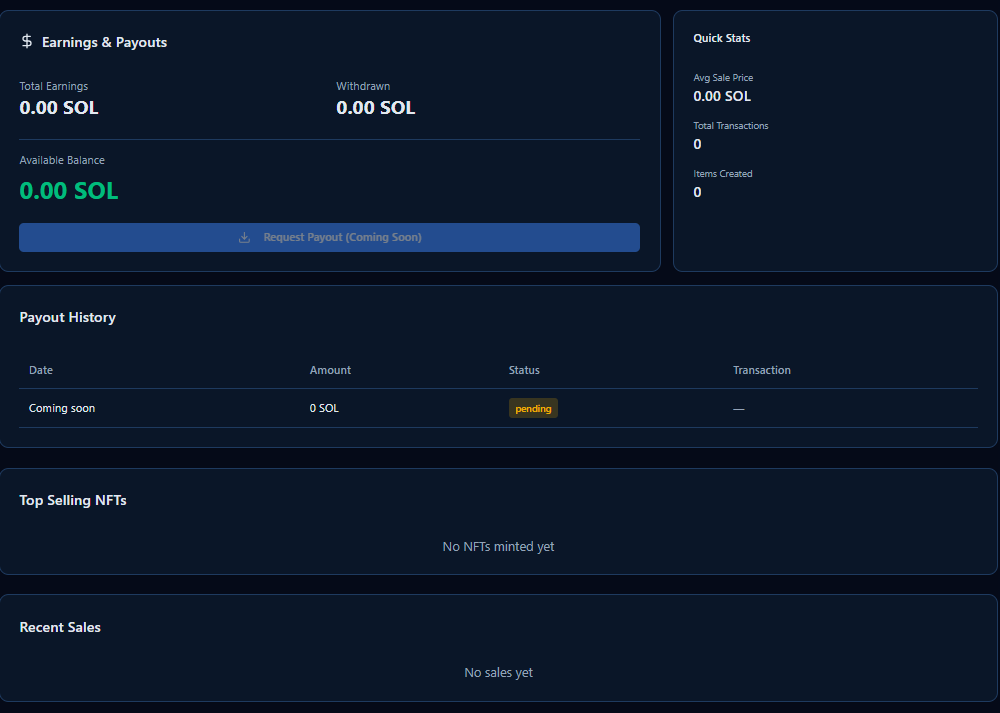
Task: Click the Top Selling NFTs heading
Action: (73, 500)
